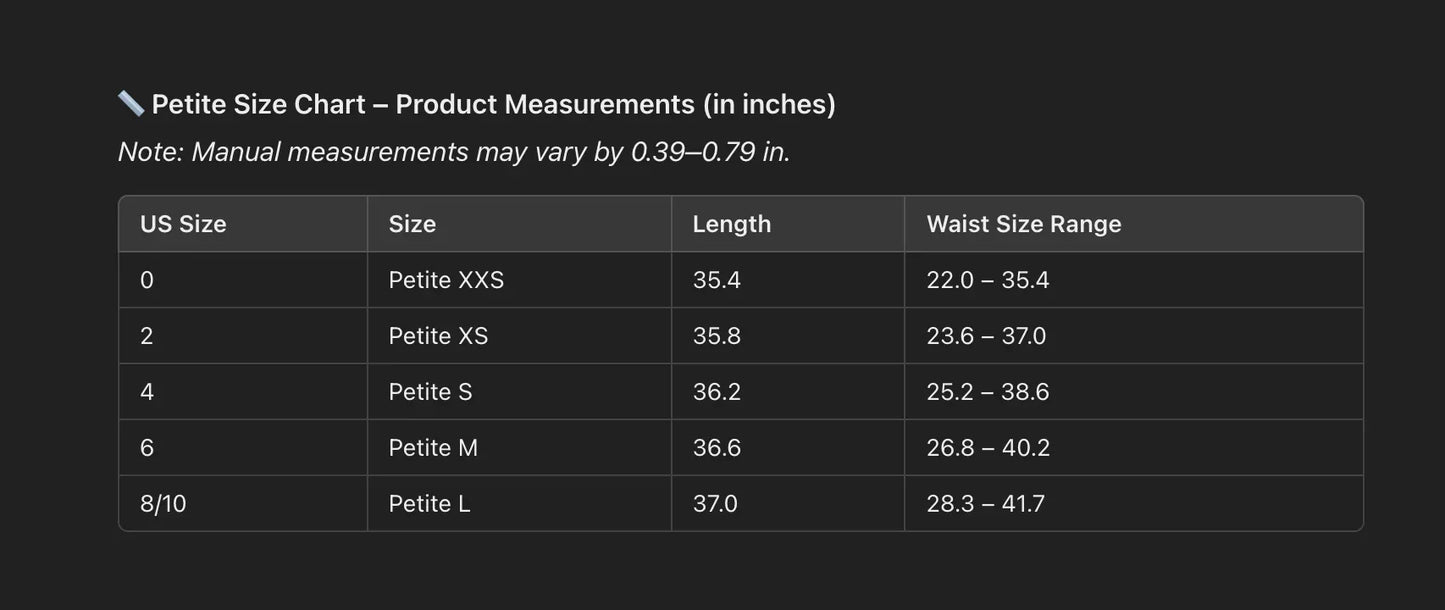Click the Length column header
1445x610 pixels.
click(x=731, y=224)
